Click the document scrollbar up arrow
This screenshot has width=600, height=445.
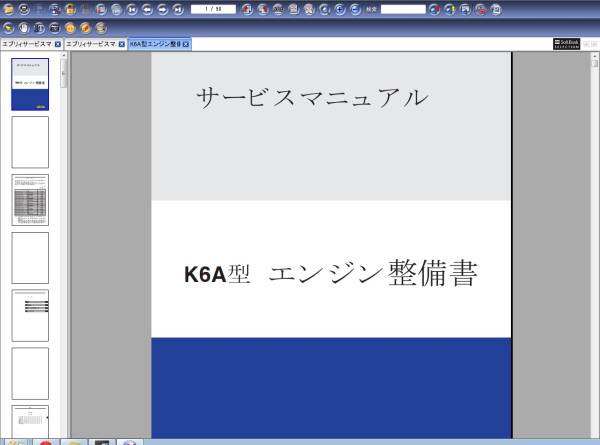point(595,56)
